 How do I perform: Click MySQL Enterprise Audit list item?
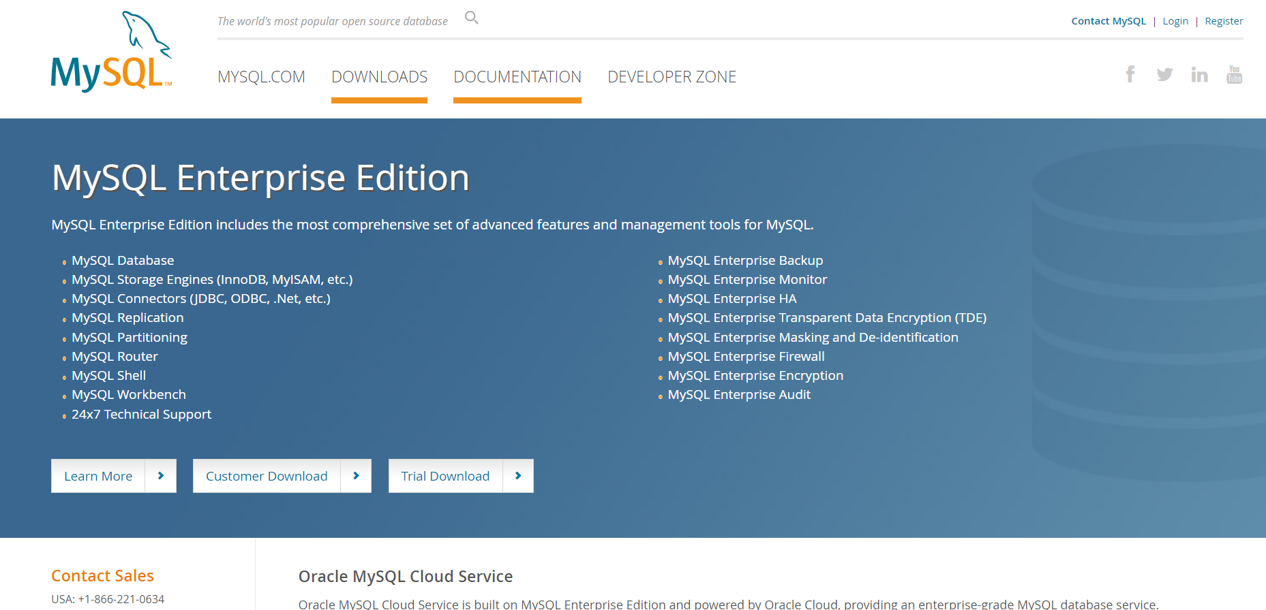tap(739, 394)
